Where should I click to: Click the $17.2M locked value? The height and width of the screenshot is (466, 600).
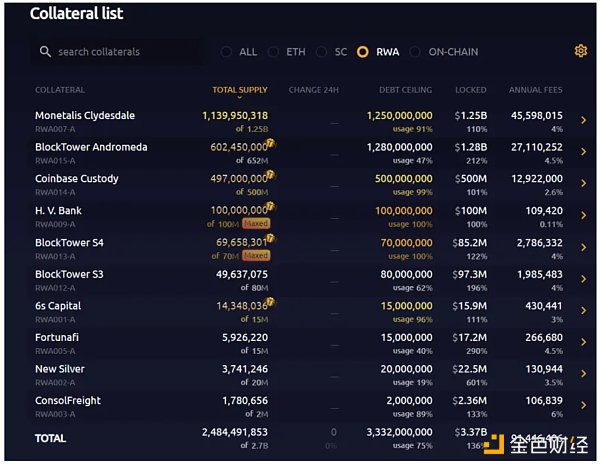[x=470, y=337]
